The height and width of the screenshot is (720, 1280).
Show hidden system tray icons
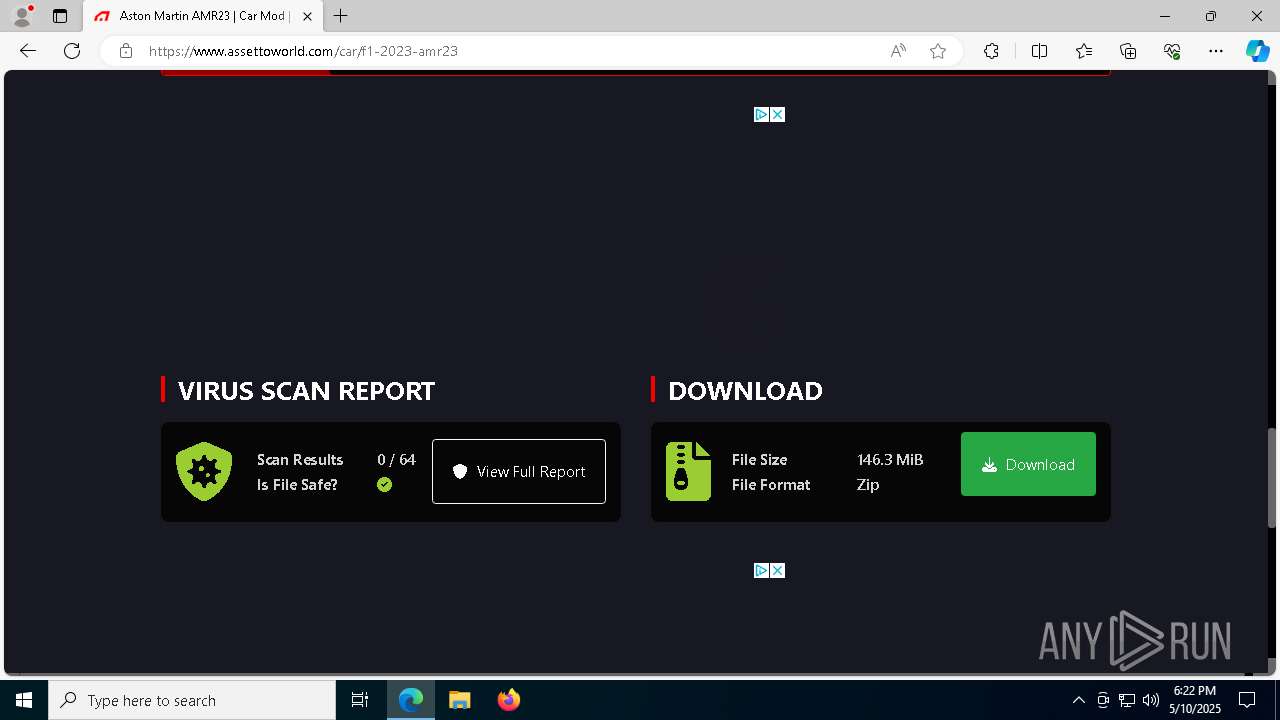(1078, 700)
